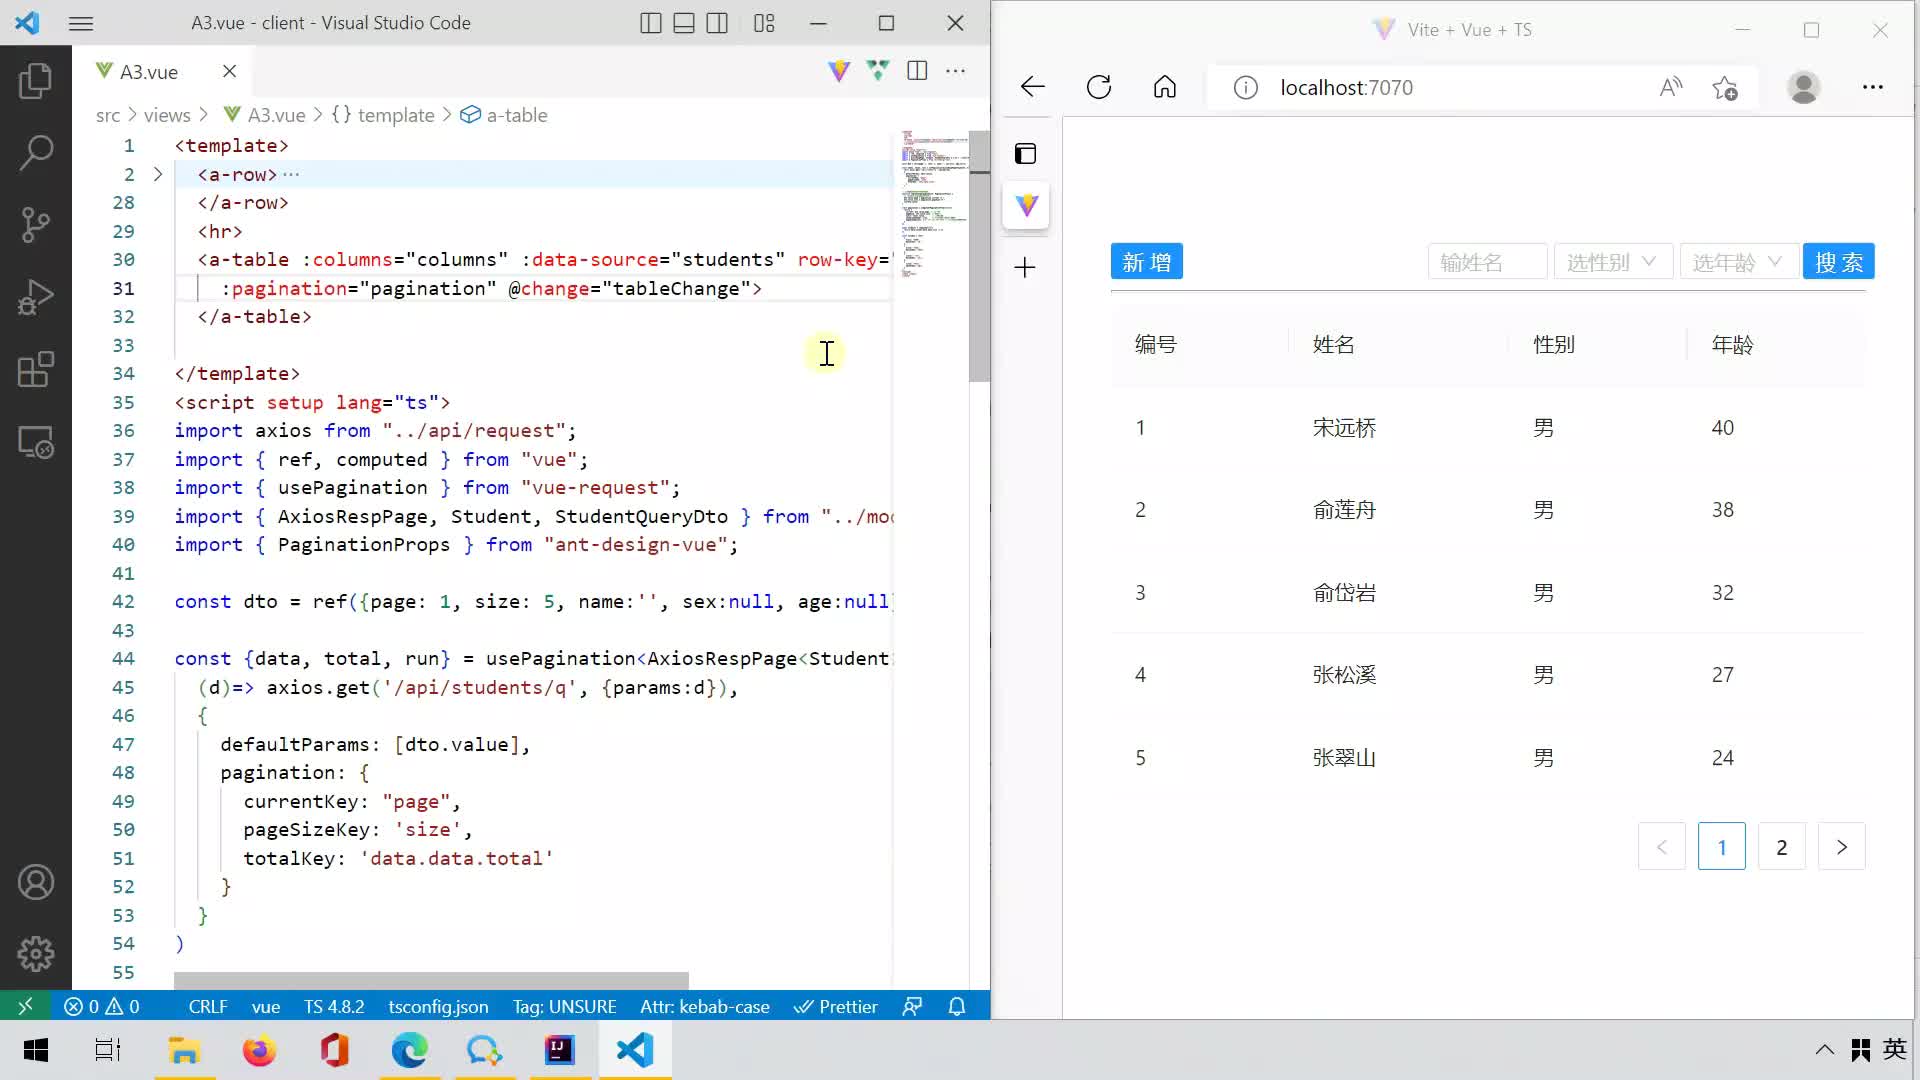The width and height of the screenshot is (1920, 1080).
Task: Close the A3.vue editor tab
Action: (229, 71)
